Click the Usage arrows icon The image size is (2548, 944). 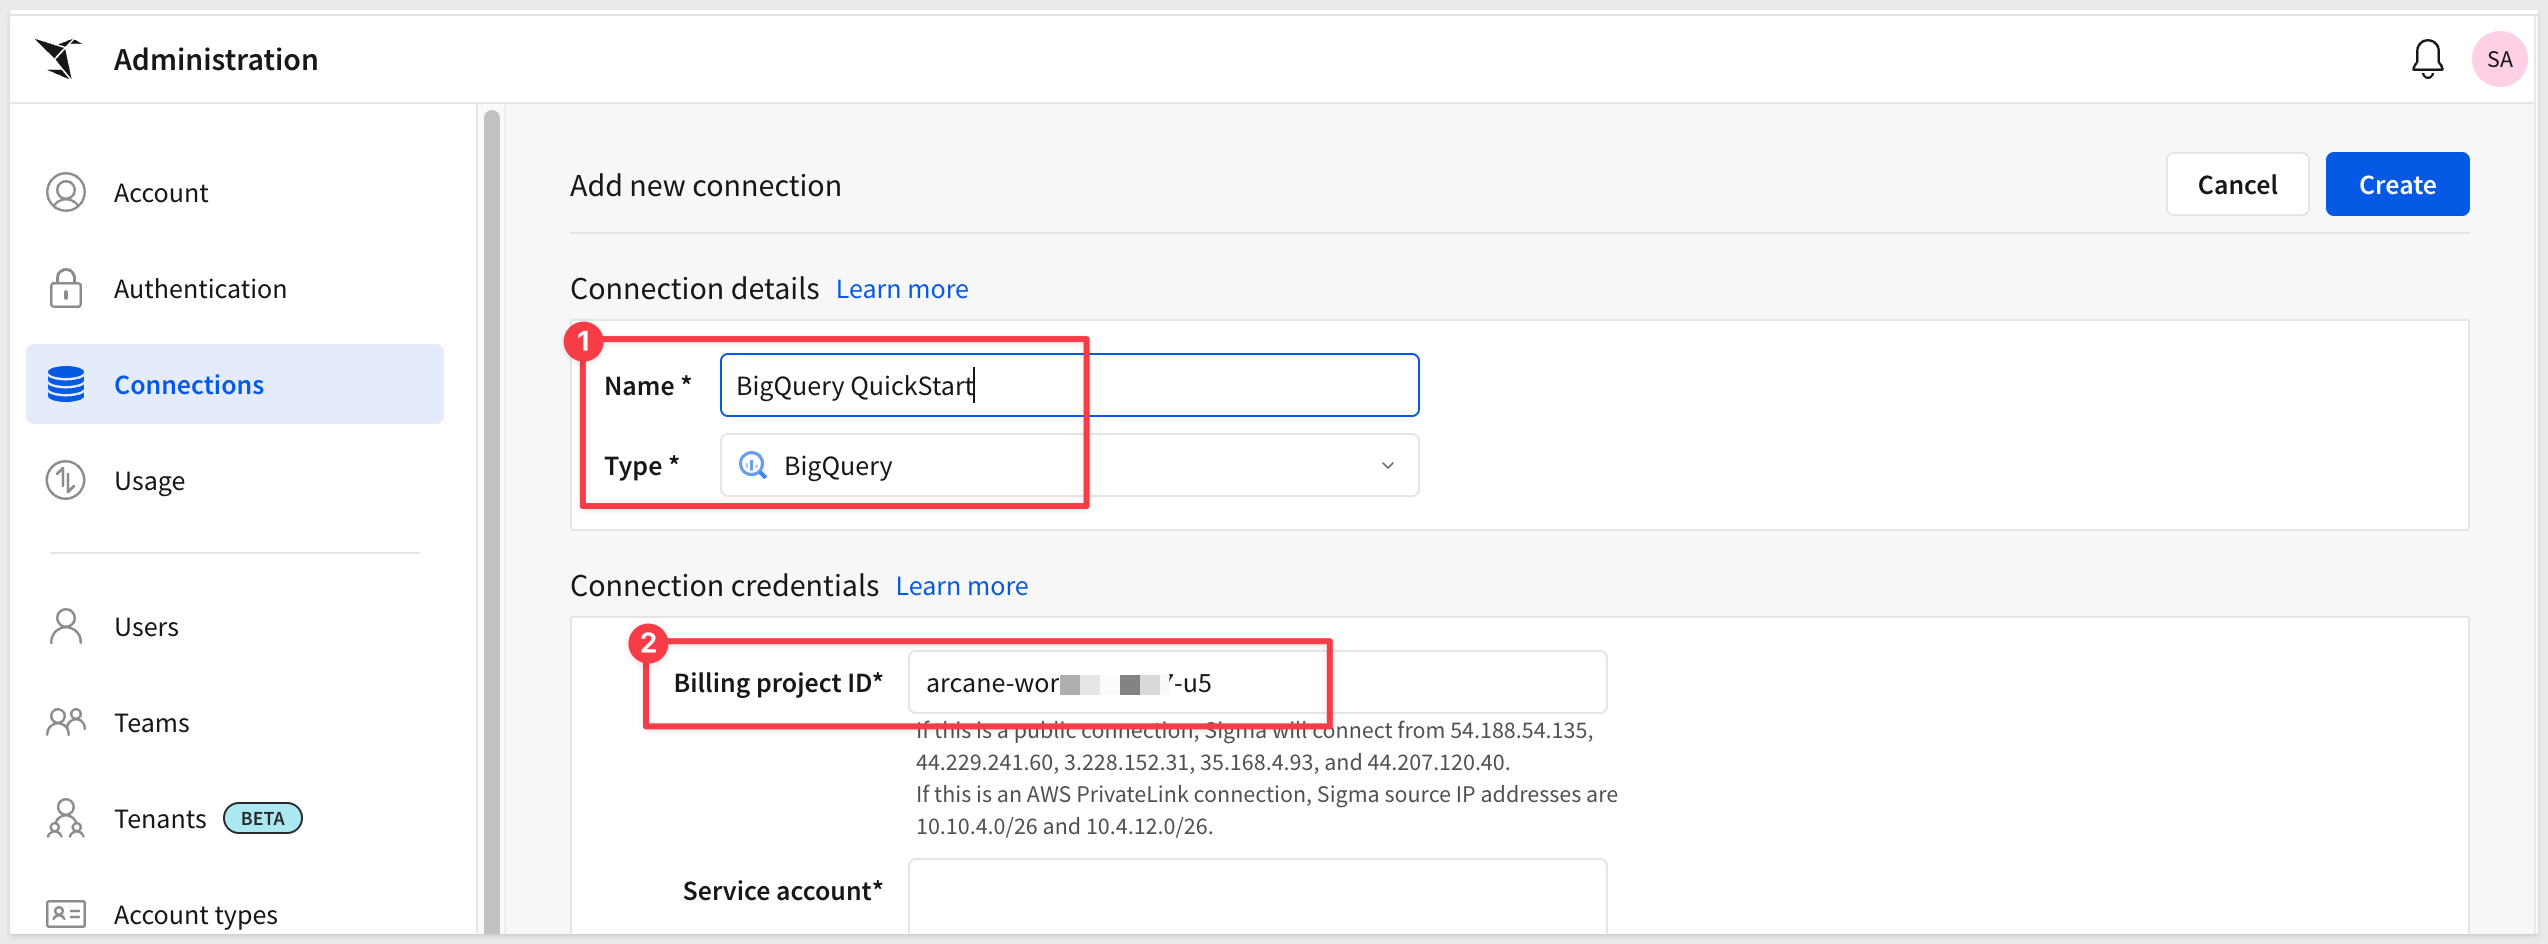[66, 480]
